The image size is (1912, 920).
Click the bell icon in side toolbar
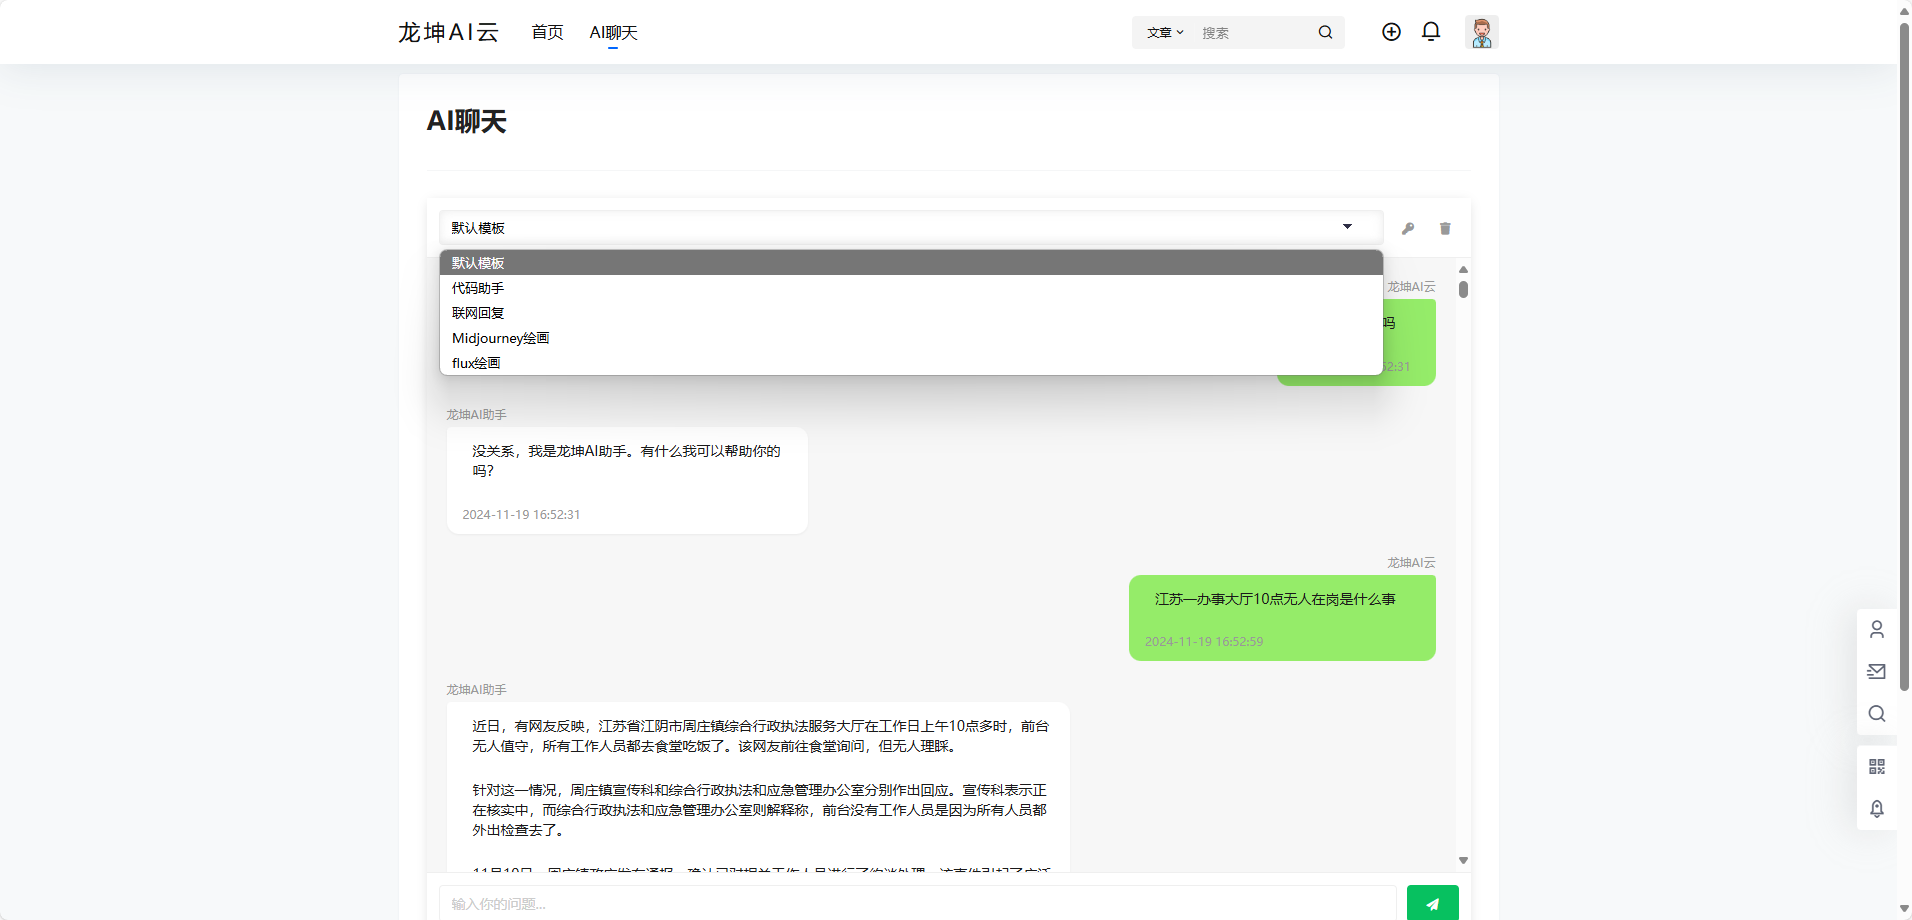point(1877,808)
